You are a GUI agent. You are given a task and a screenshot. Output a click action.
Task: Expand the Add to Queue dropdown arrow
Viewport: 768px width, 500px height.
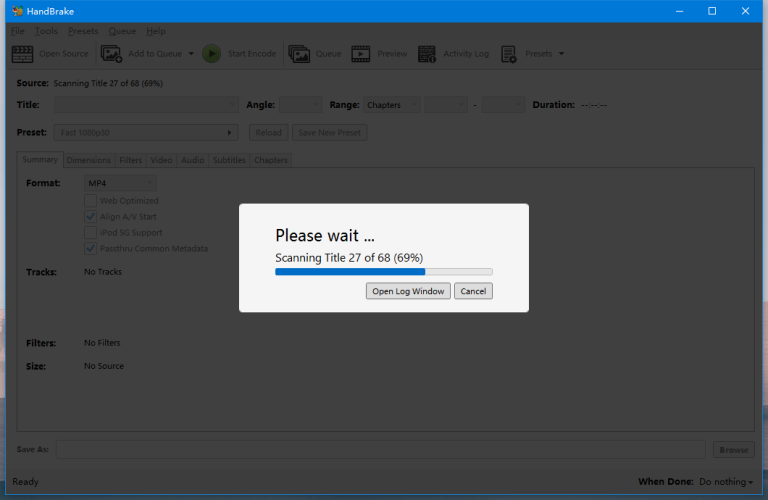pos(191,54)
